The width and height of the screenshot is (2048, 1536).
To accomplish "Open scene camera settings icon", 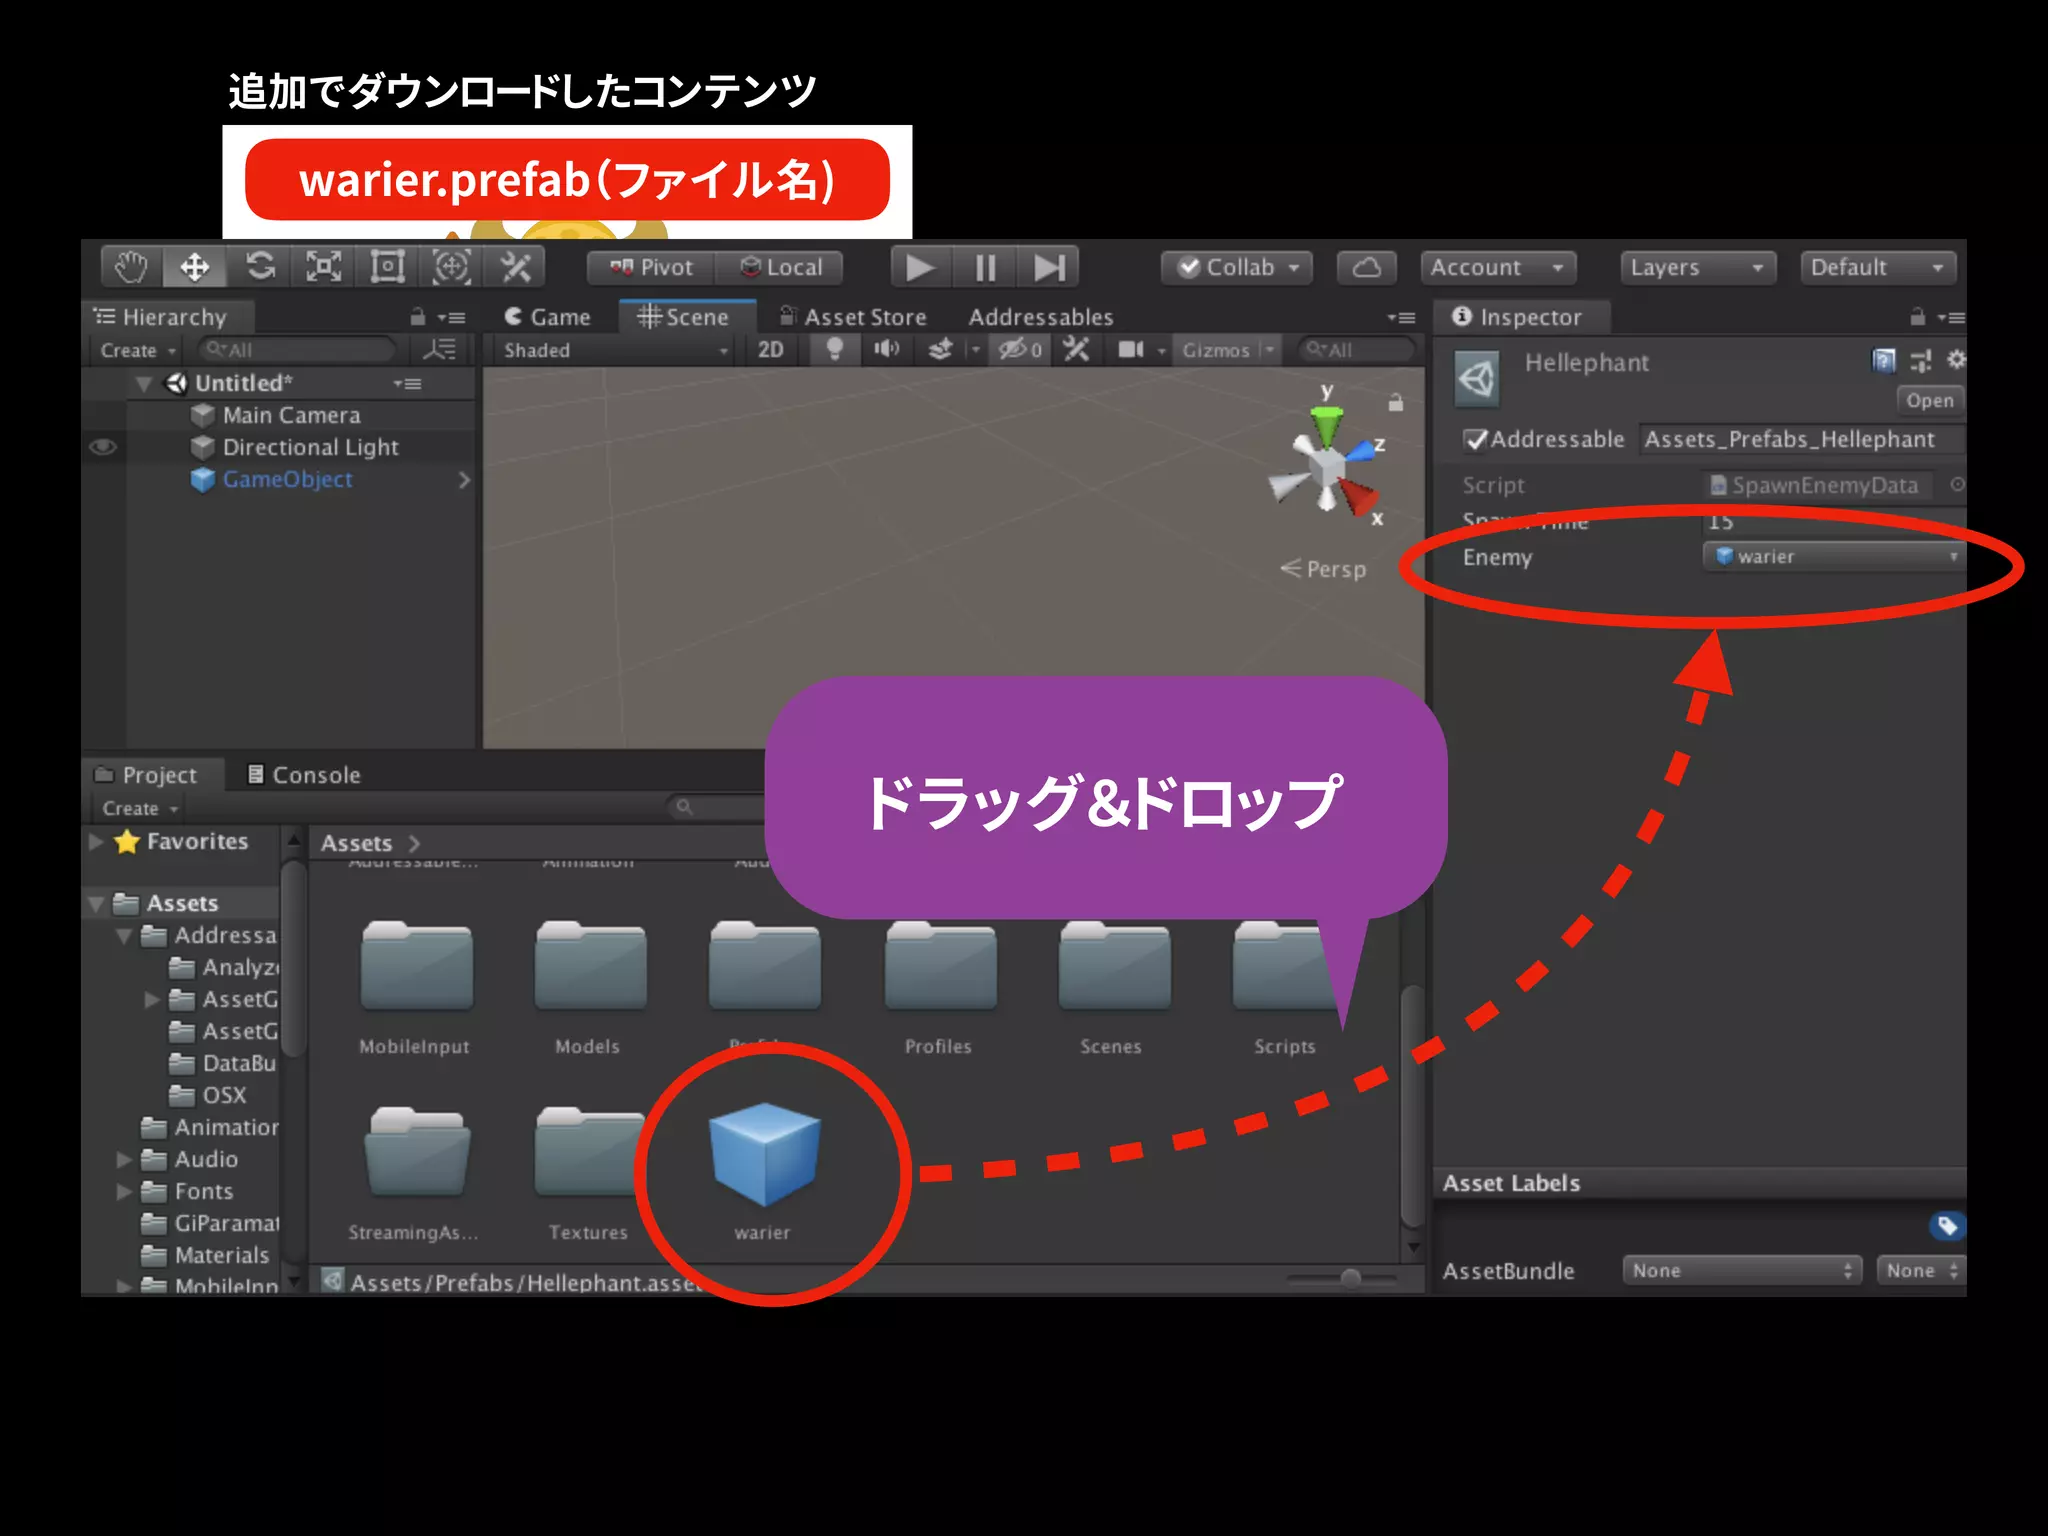I will (x=1131, y=350).
